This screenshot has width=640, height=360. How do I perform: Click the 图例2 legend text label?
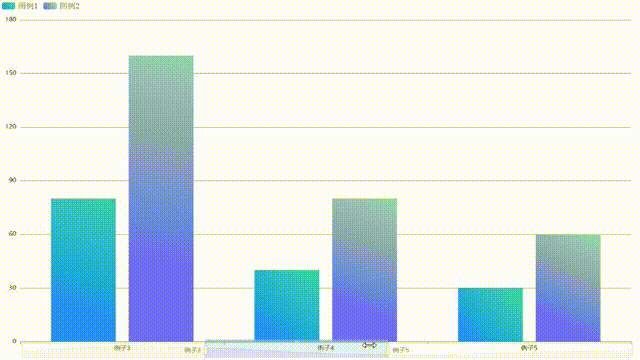[x=69, y=6]
